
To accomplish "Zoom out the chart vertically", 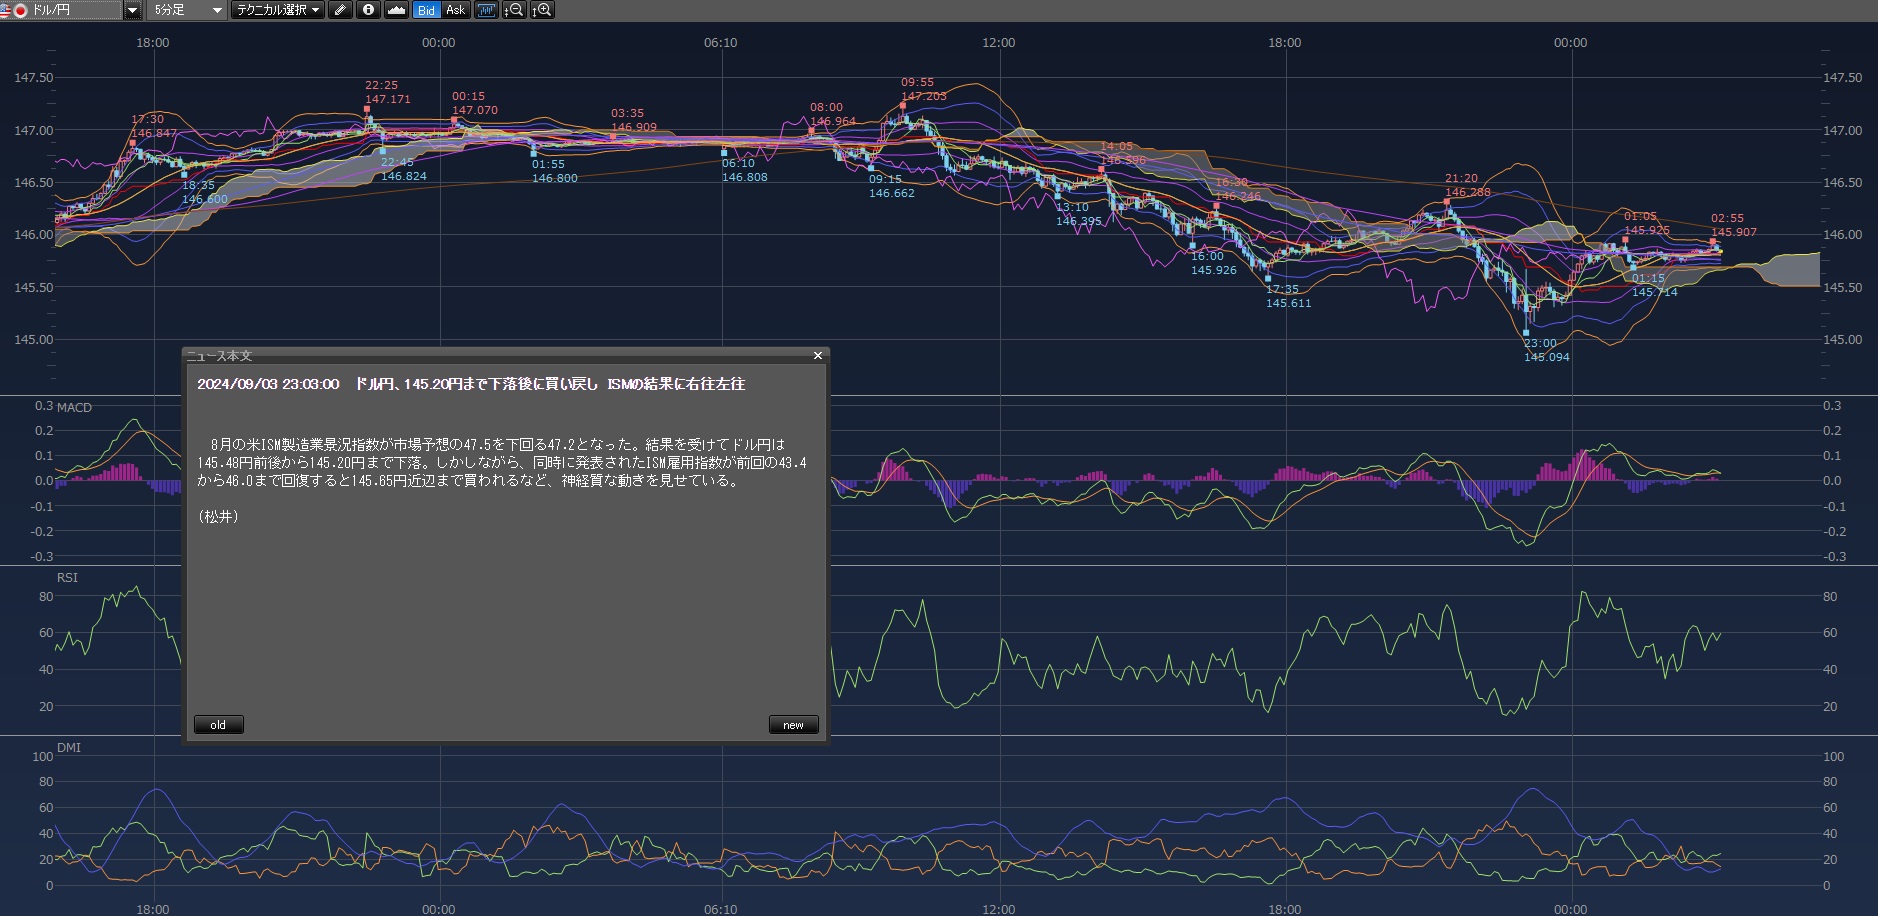I will 514,10.
